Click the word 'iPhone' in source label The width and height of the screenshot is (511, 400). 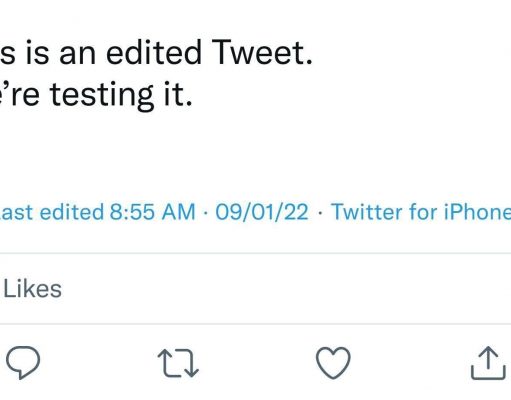point(477,212)
